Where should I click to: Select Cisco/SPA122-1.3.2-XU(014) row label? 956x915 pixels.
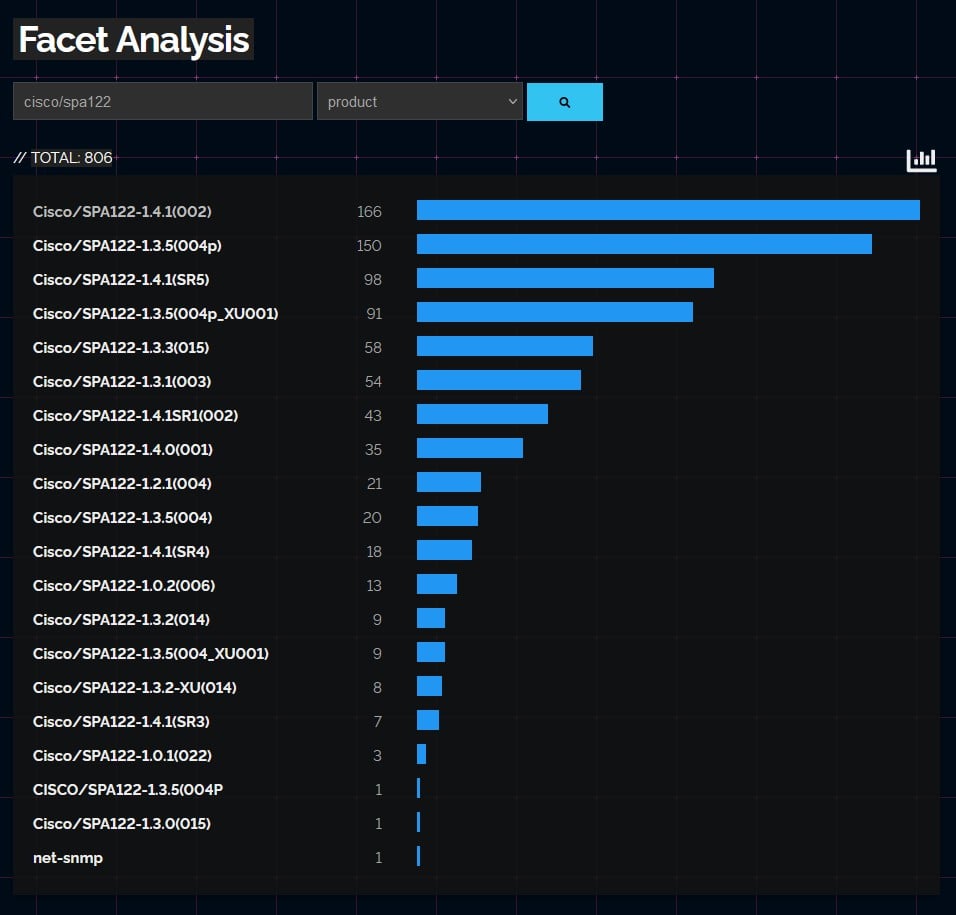(x=135, y=688)
